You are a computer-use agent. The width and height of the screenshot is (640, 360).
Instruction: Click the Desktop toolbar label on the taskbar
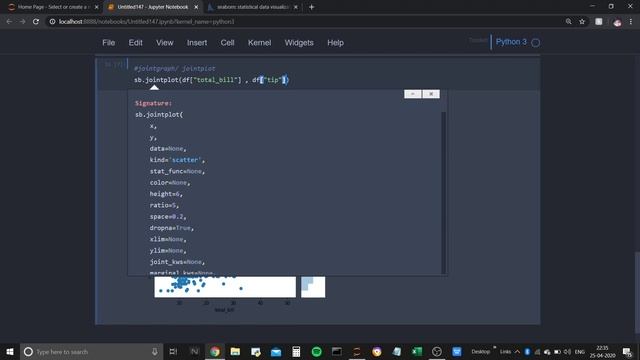480,351
